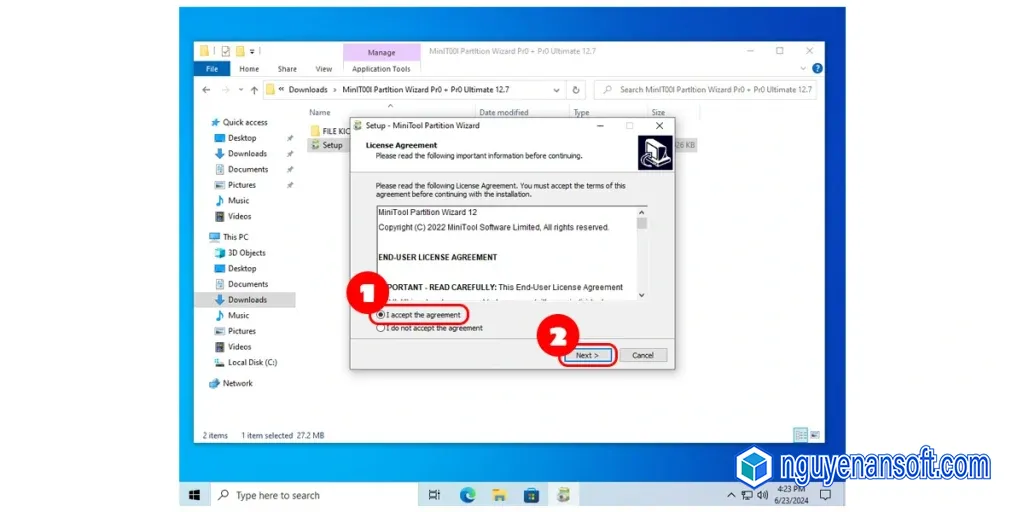1024x512 pixels.
Task: Open the volume speaker tray icon
Action: pyautogui.click(x=762, y=495)
